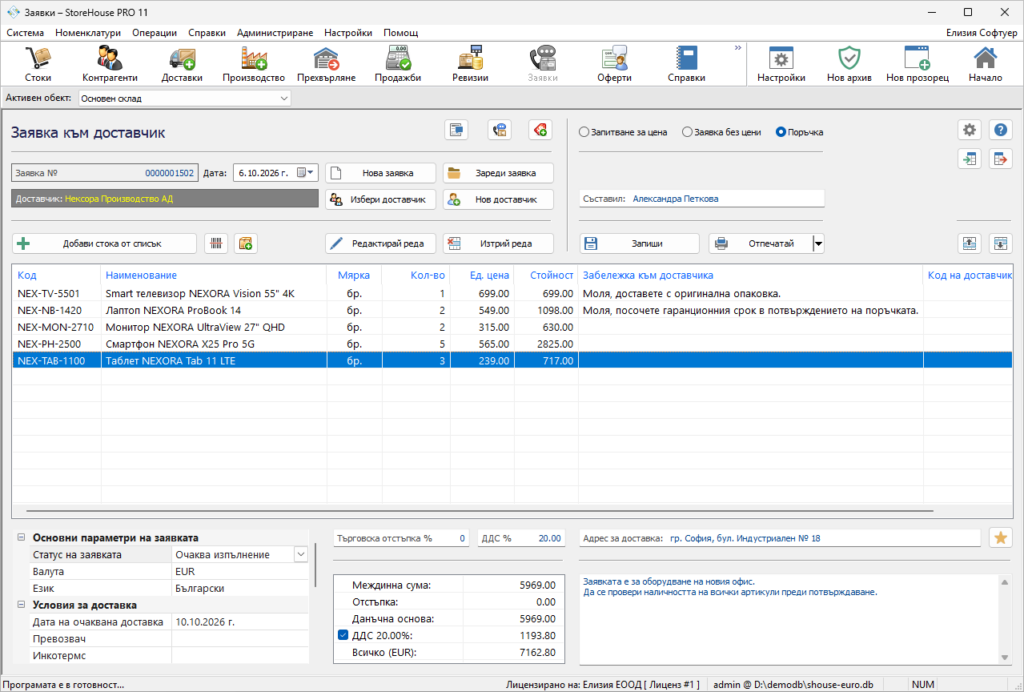Image resolution: width=1024 pixels, height=692 pixels.
Task: Open the Администриране menu
Action: (275, 33)
